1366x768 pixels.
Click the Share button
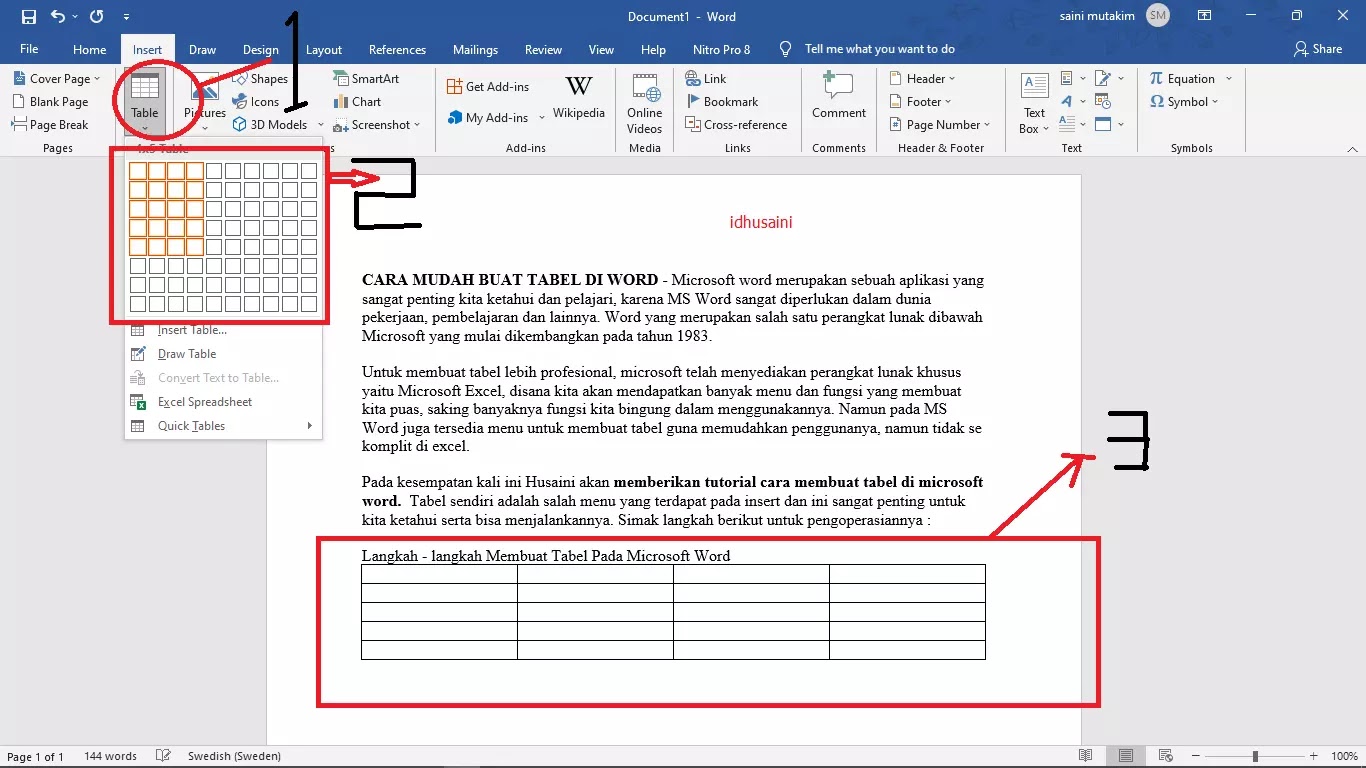[1318, 49]
